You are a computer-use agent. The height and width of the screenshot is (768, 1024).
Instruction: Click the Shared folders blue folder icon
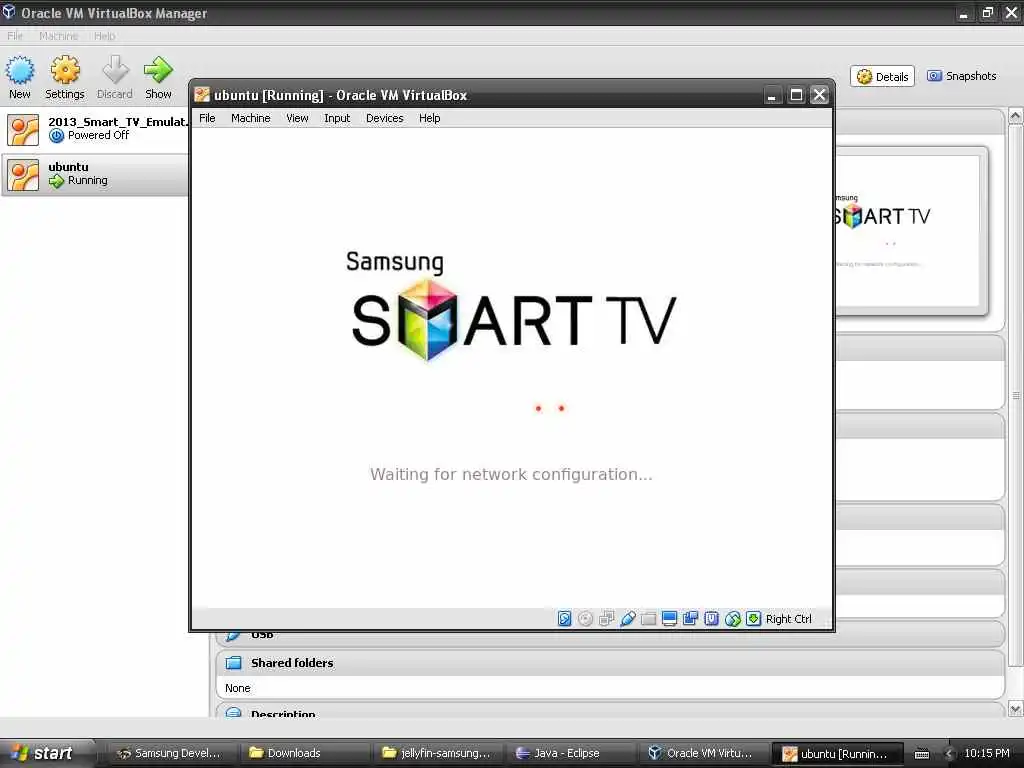pos(233,663)
